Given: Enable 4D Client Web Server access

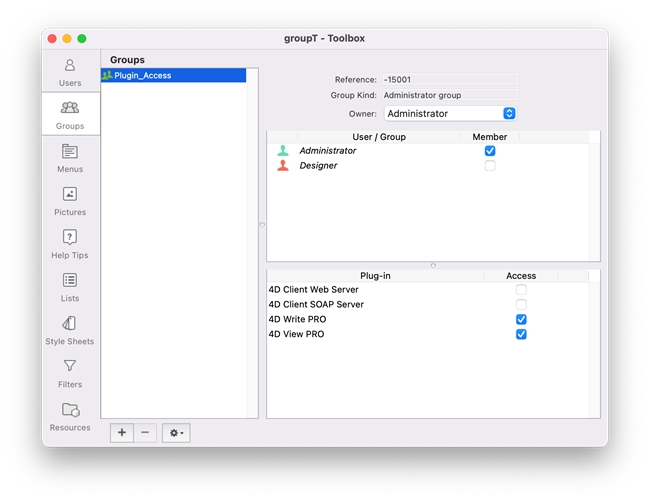Looking at the screenshot, I should [521, 290].
